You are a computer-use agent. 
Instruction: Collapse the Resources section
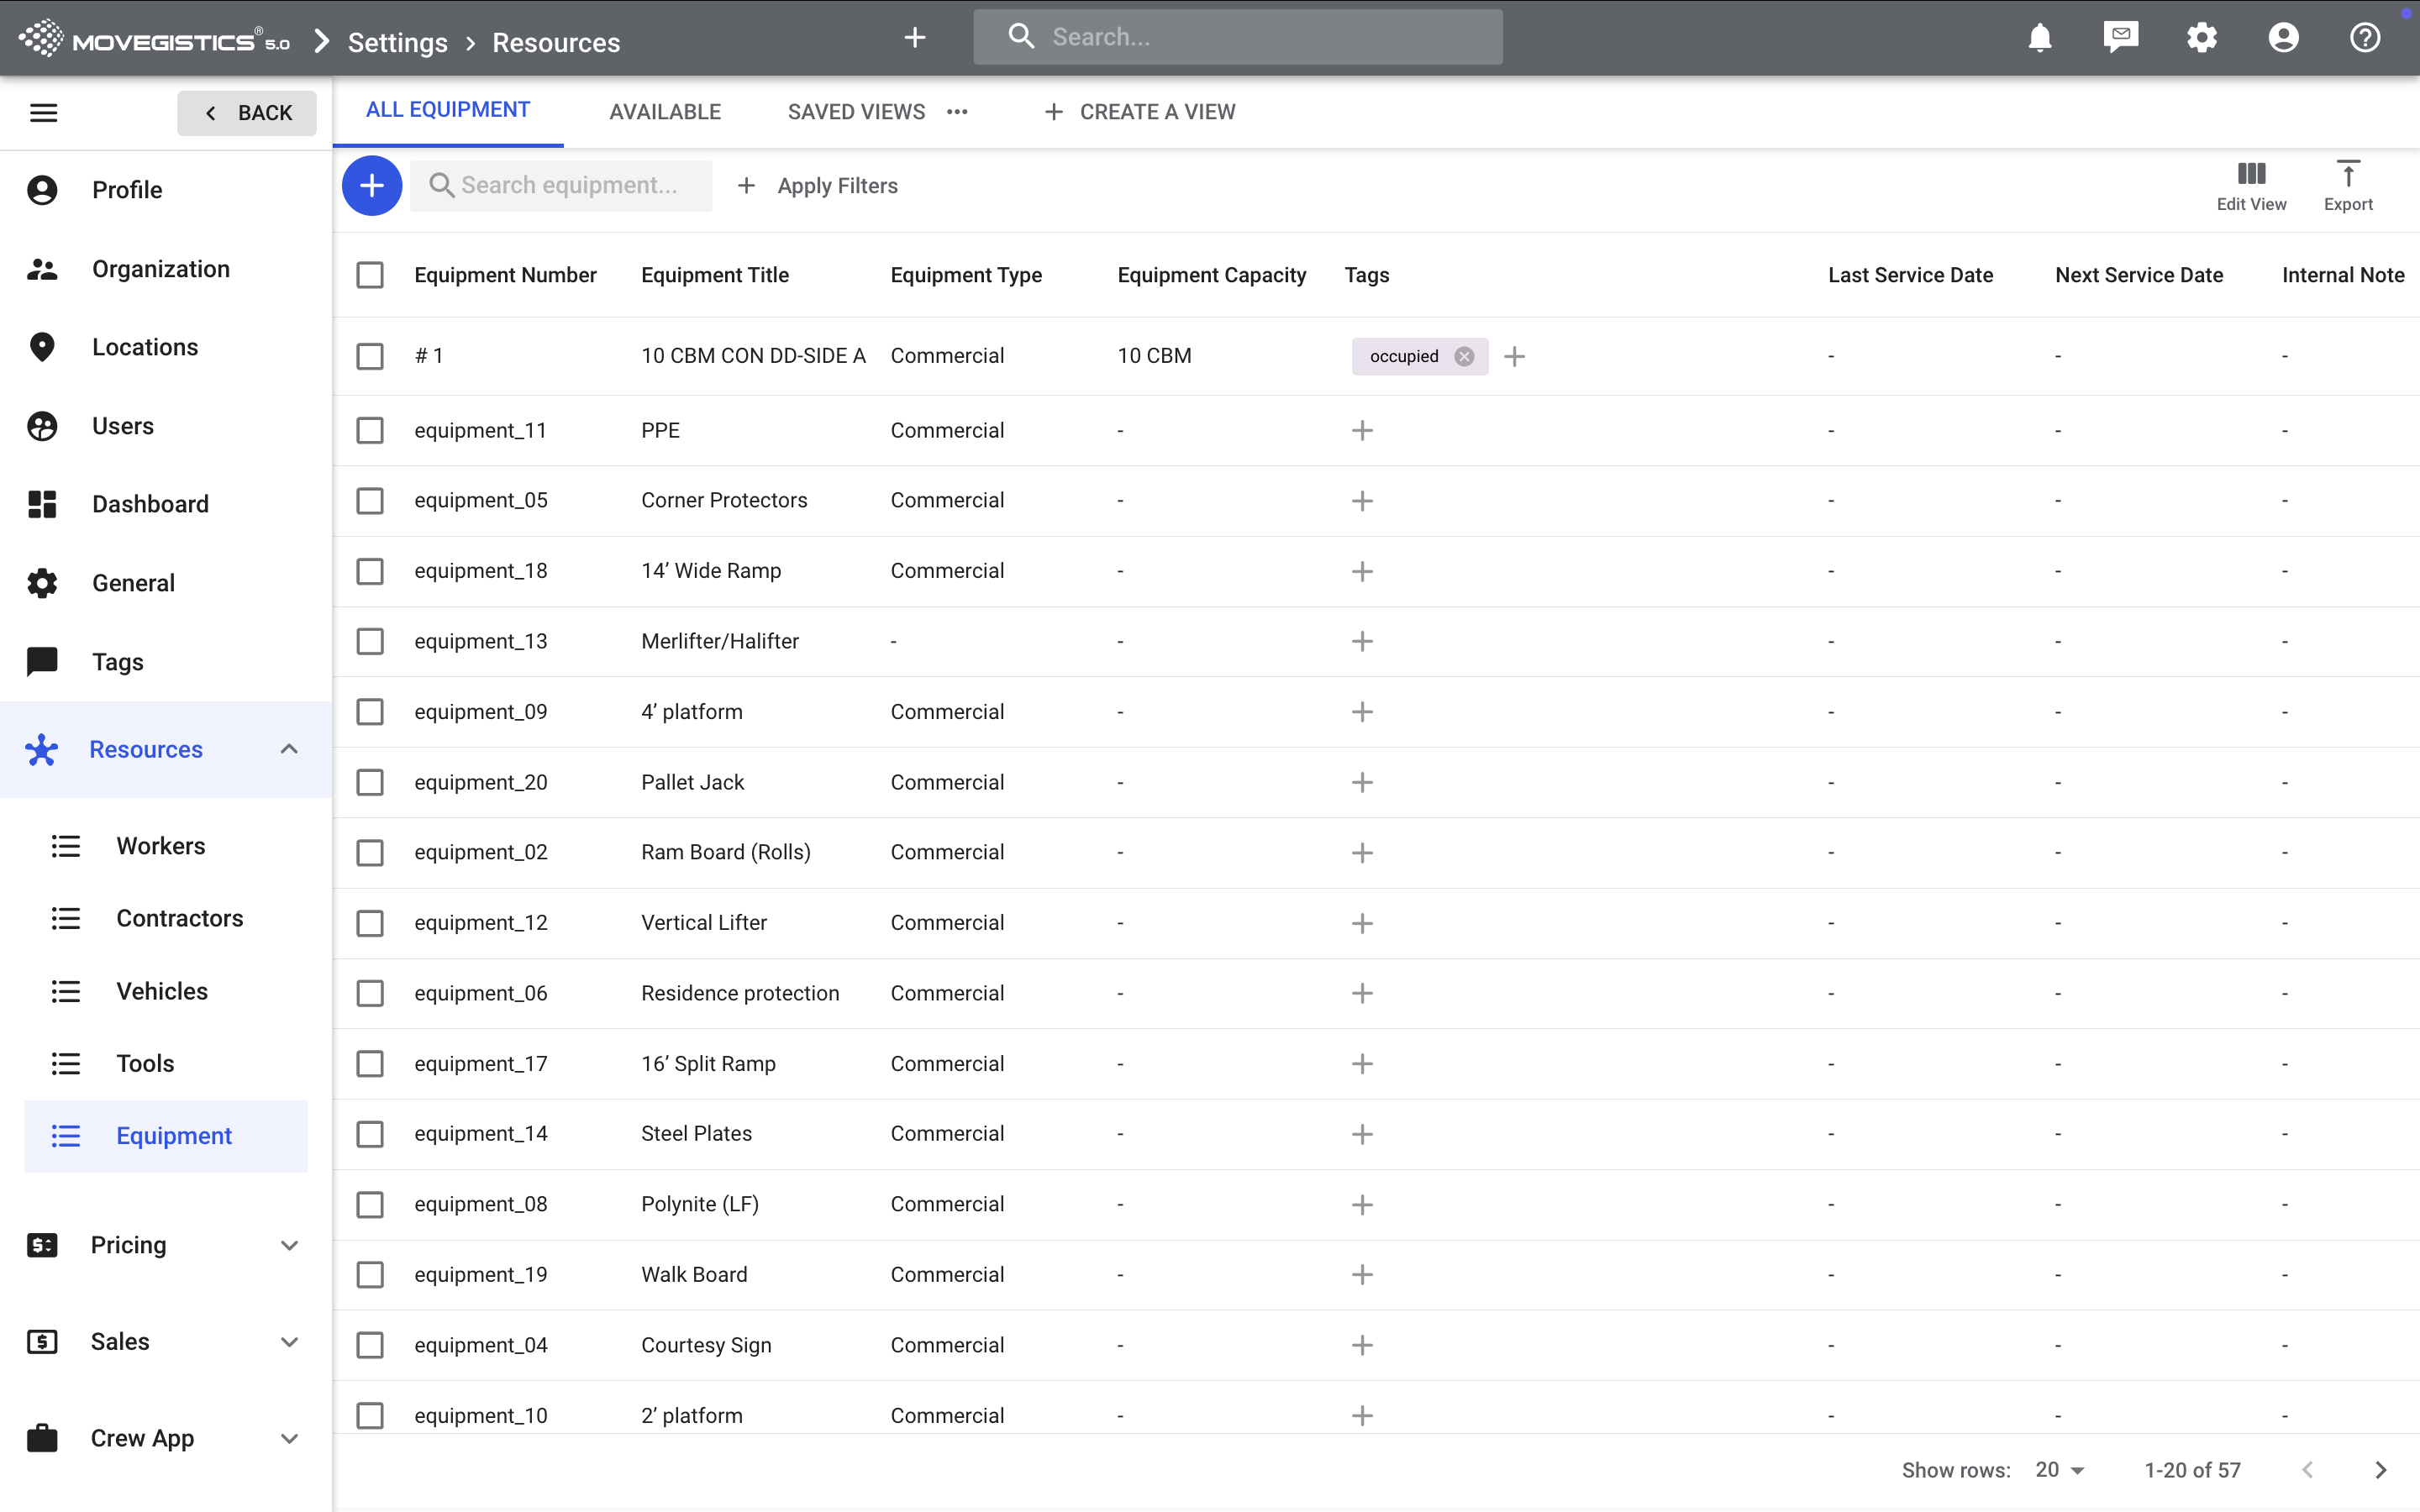(288, 750)
